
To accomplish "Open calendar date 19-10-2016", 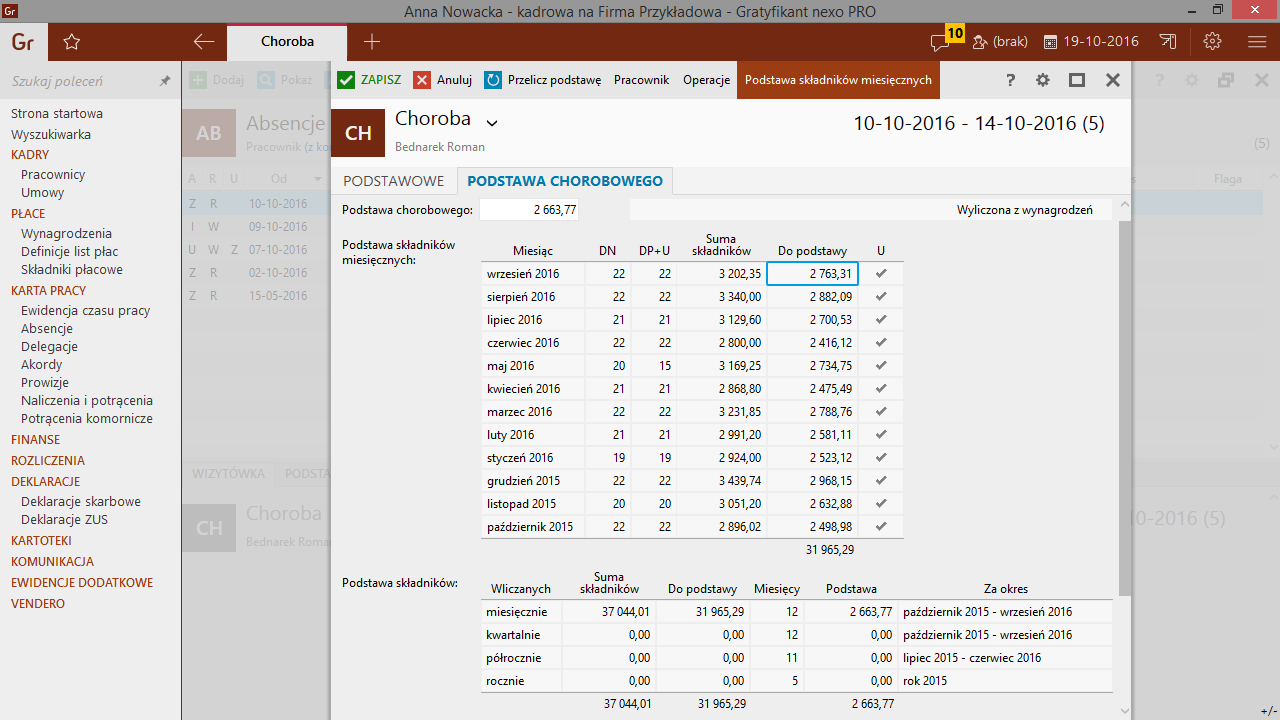I will (x=1091, y=42).
